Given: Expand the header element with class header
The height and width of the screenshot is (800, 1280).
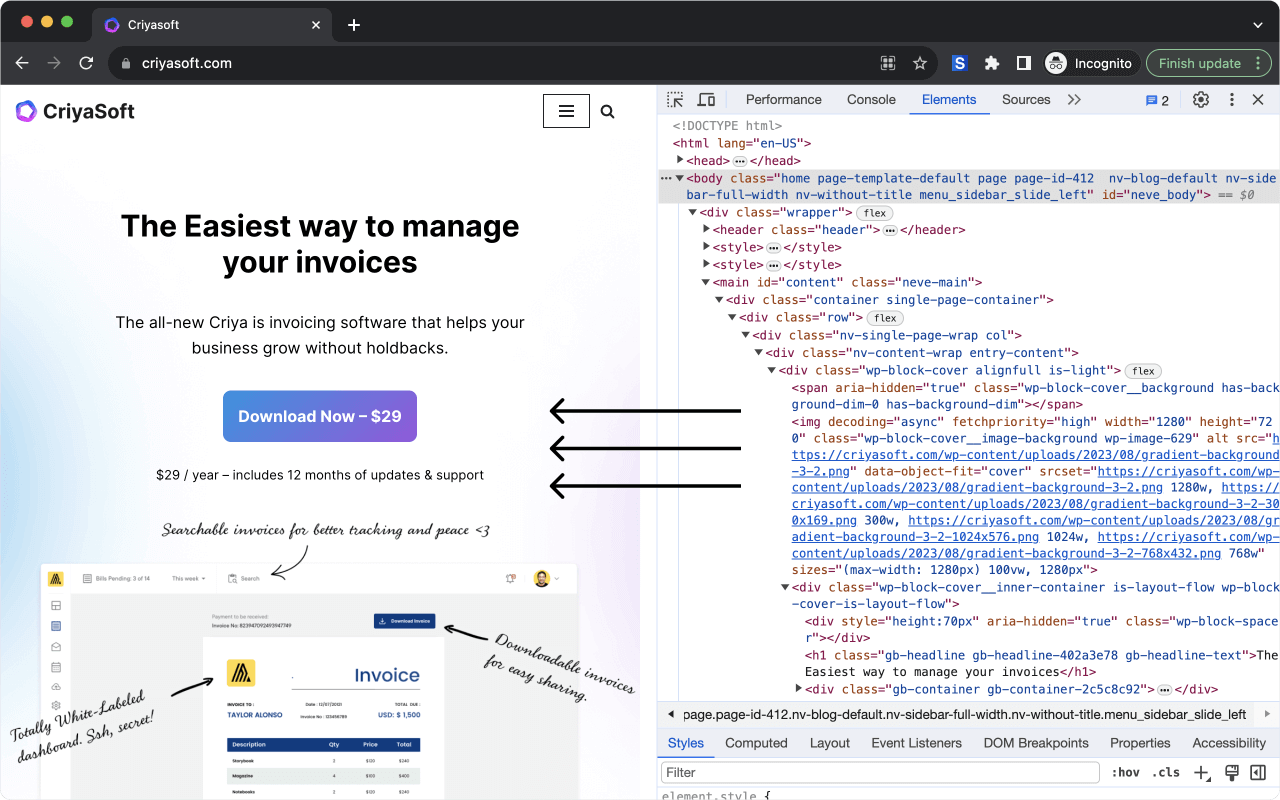Looking at the screenshot, I should 707,230.
